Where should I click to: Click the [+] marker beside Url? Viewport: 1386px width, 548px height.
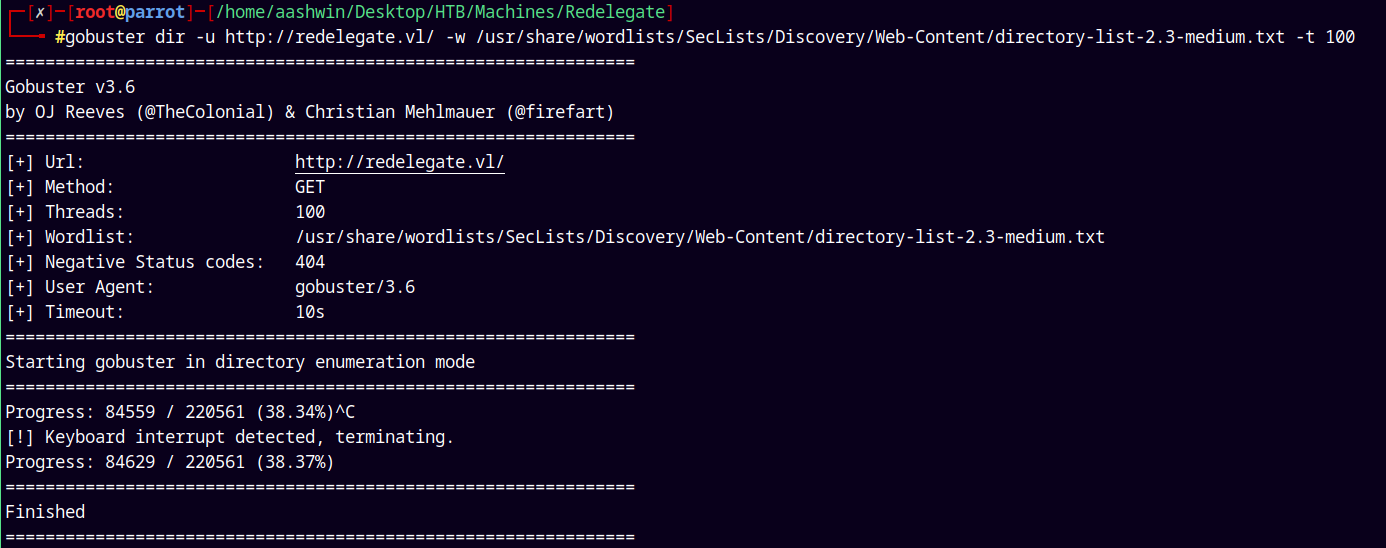click(x=20, y=162)
